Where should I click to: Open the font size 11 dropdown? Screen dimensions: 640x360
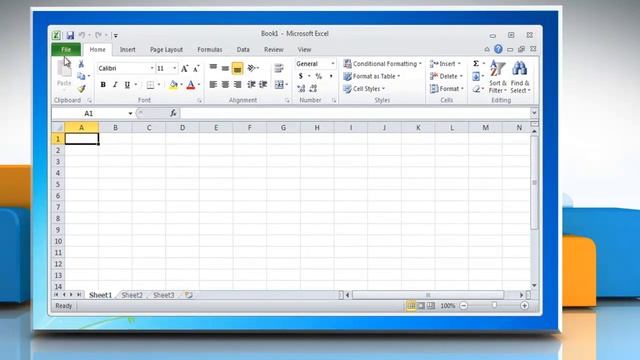coord(175,68)
